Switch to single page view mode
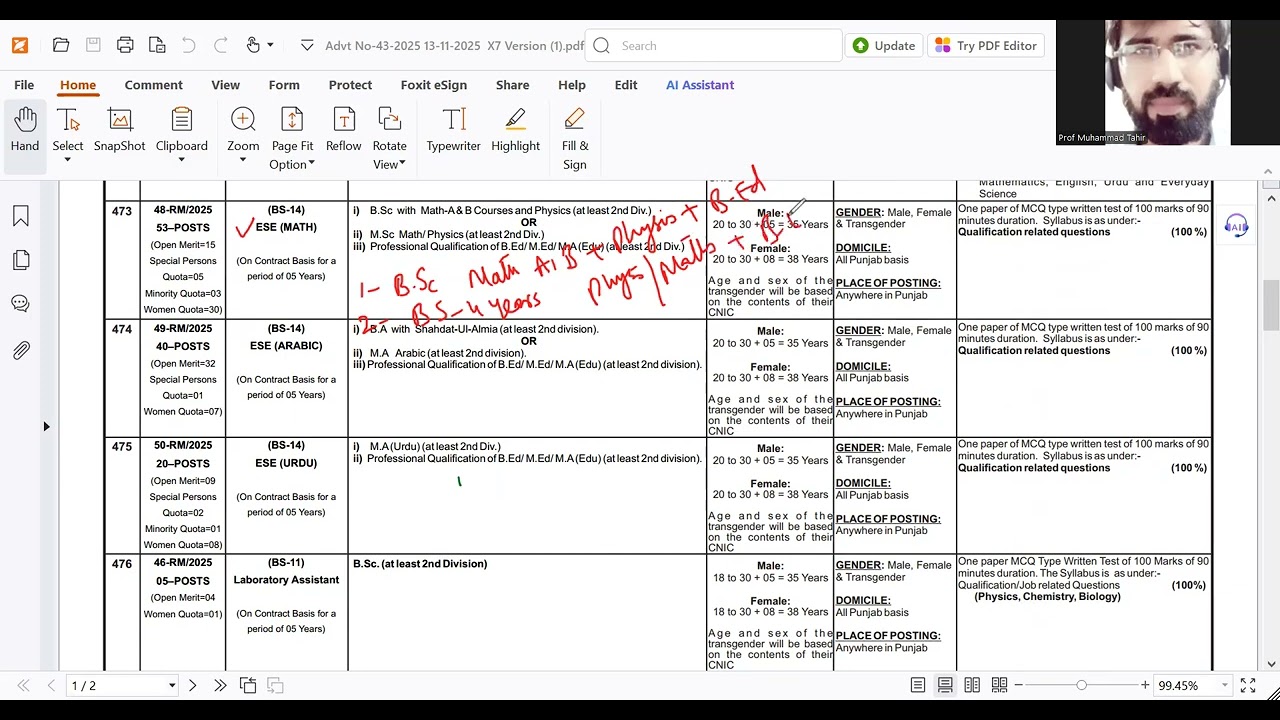This screenshot has height=720, width=1280. (x=917, y=685)
